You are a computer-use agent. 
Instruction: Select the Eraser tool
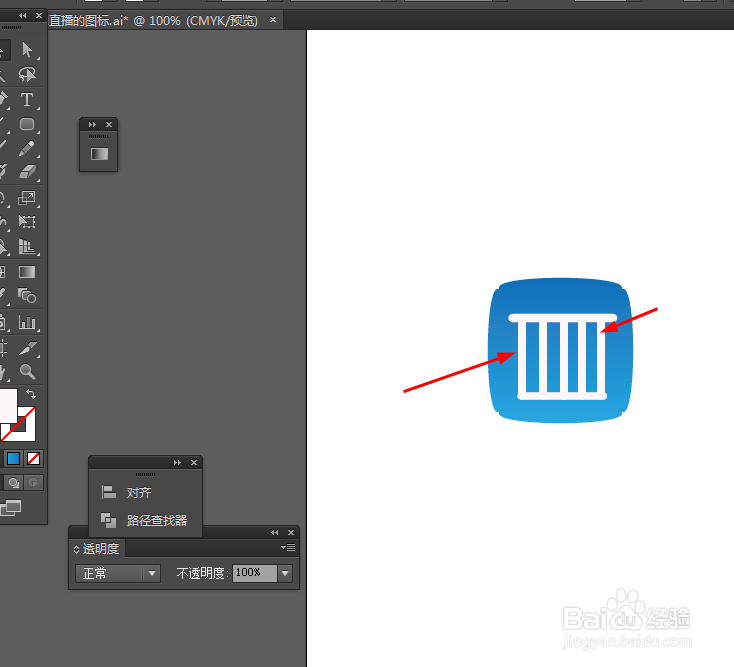tap(27, 172)
